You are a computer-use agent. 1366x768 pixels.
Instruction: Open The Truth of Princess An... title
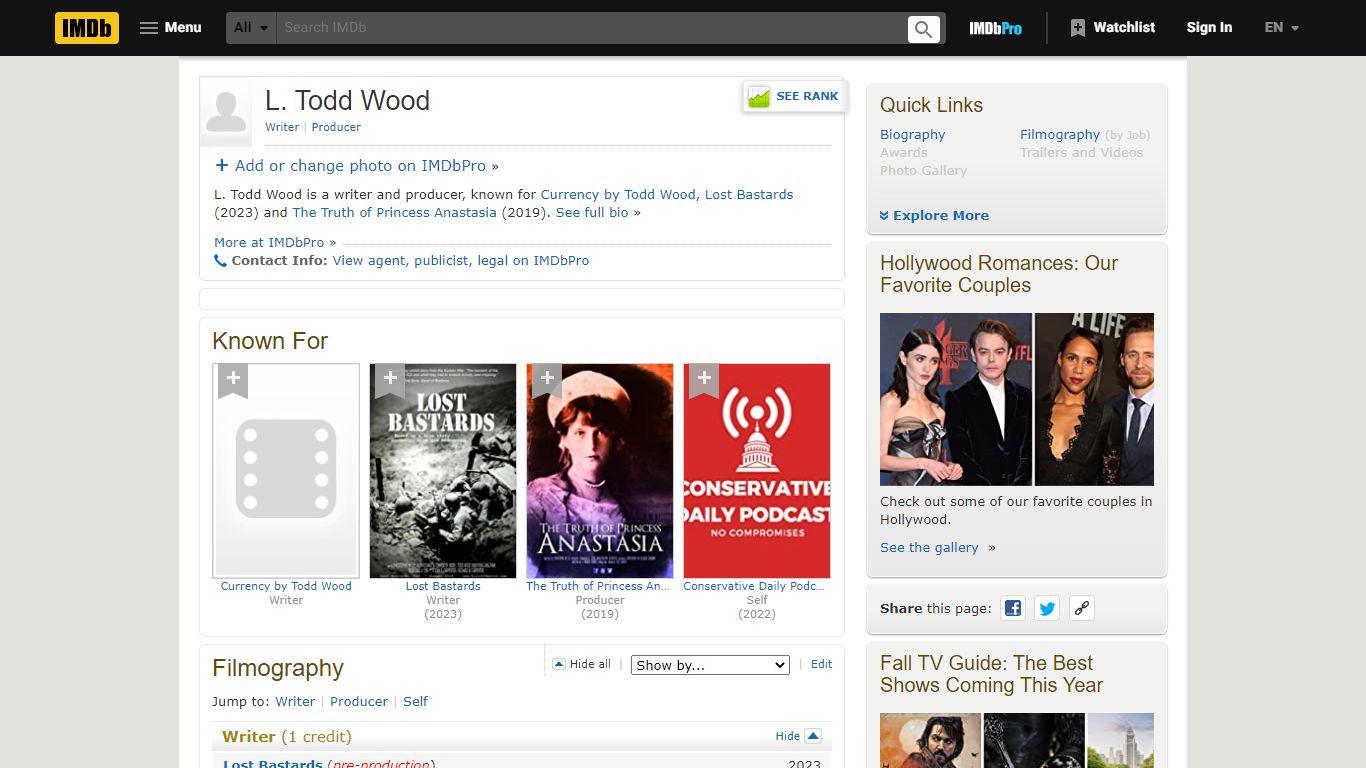[x=599, y=586]
